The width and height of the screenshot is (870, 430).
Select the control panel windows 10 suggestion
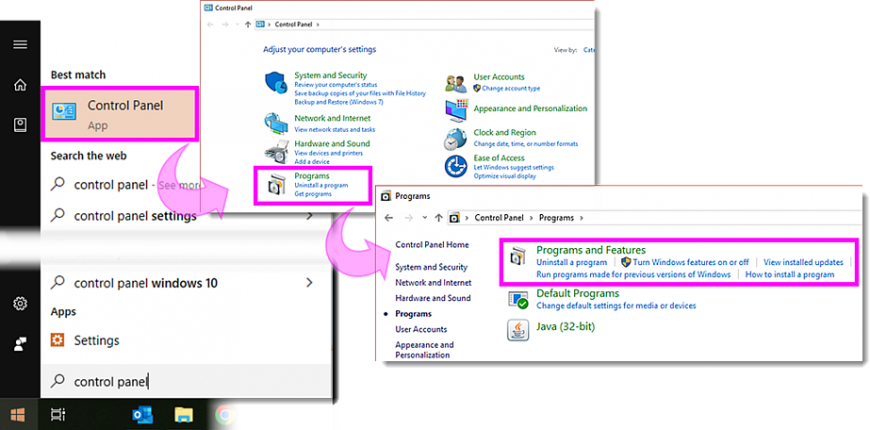click(146, 283)
